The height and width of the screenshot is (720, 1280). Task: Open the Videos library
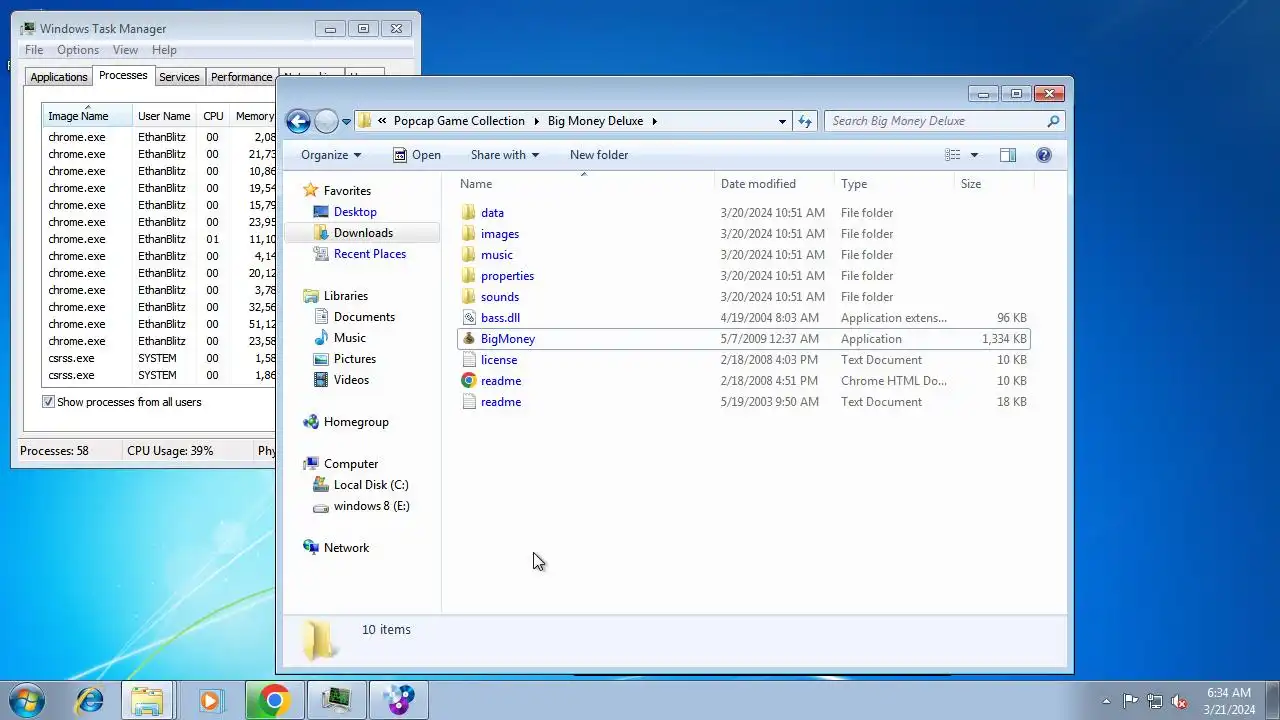351,380
